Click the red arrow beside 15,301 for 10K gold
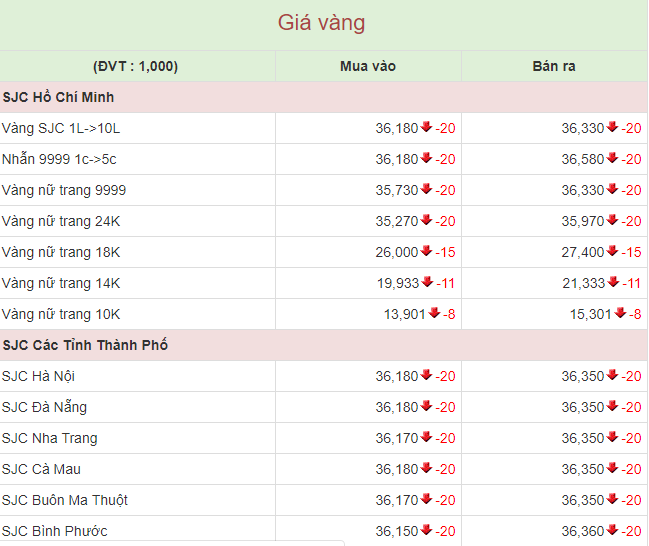Viewport: 649px width, 546px height. (x=620, y=313)
